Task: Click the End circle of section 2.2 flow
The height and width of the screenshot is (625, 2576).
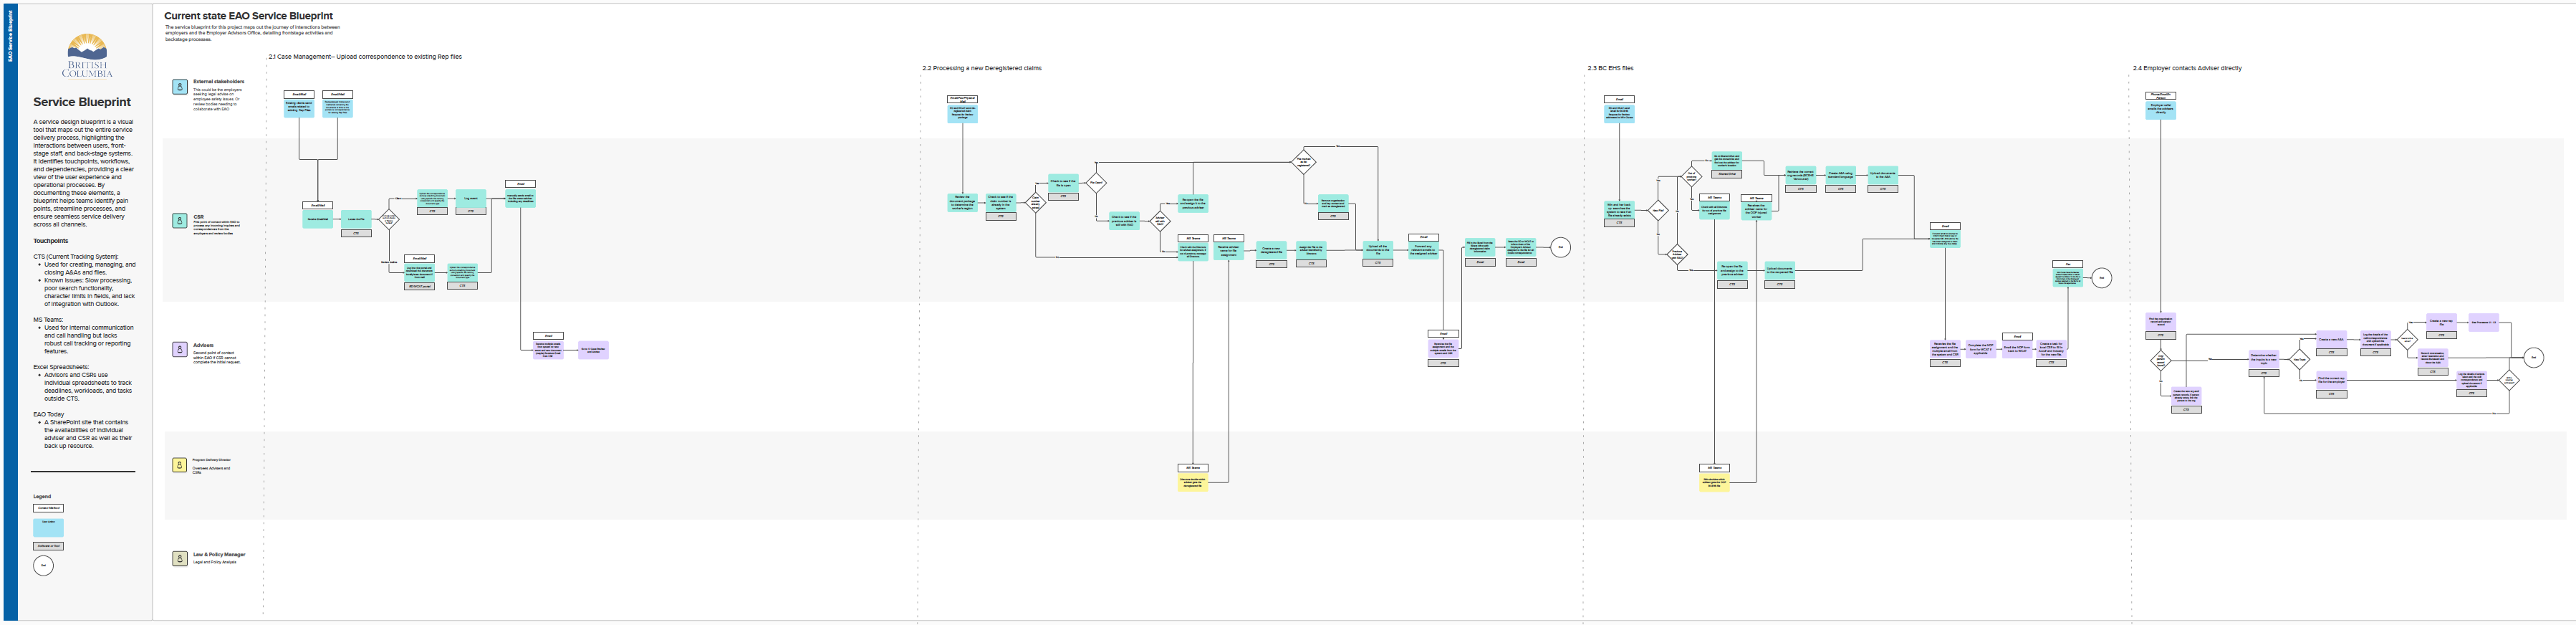Action: click(x=1560, y=247)
